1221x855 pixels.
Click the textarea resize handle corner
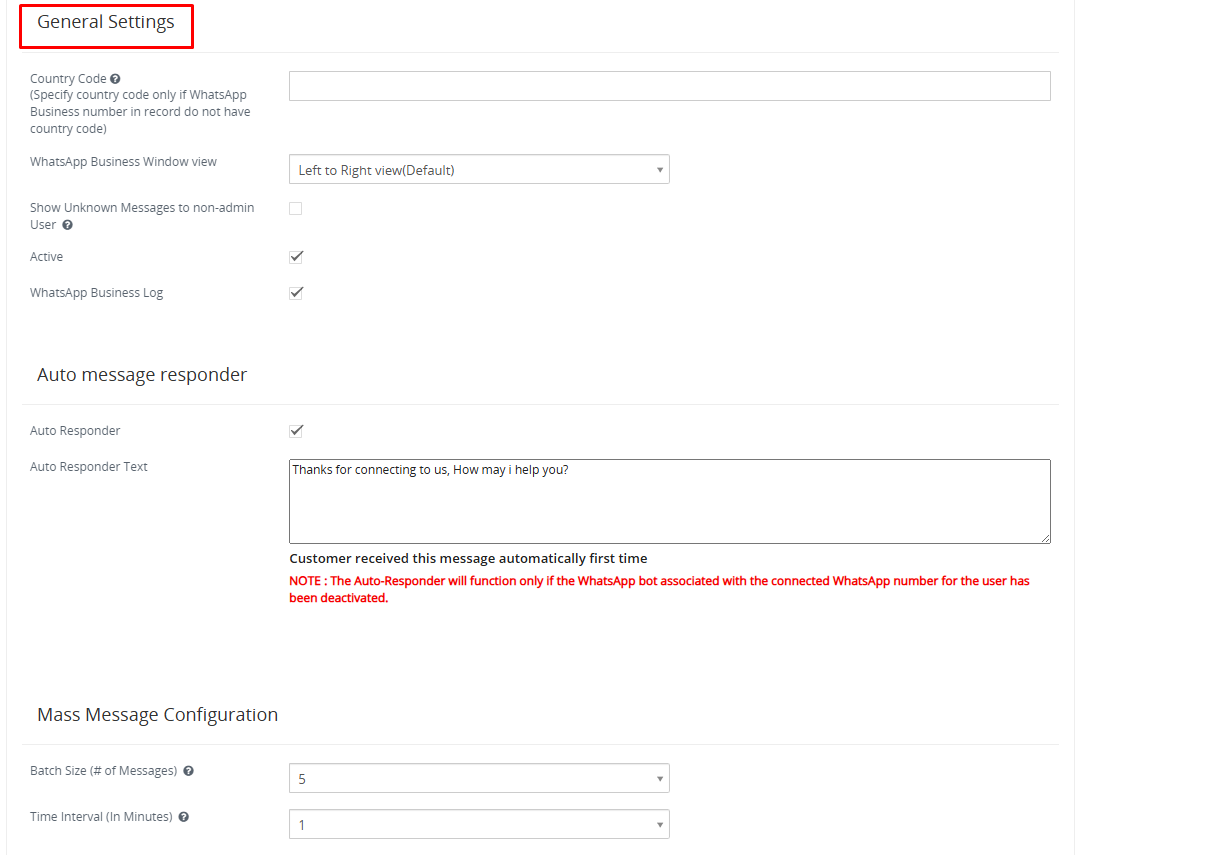(1045, 538)
